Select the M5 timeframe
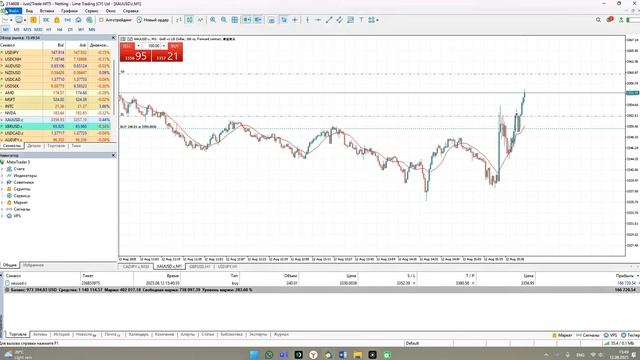Image resolution: width=640 pixels, height=360 pixels. click(x=17, y=29)
